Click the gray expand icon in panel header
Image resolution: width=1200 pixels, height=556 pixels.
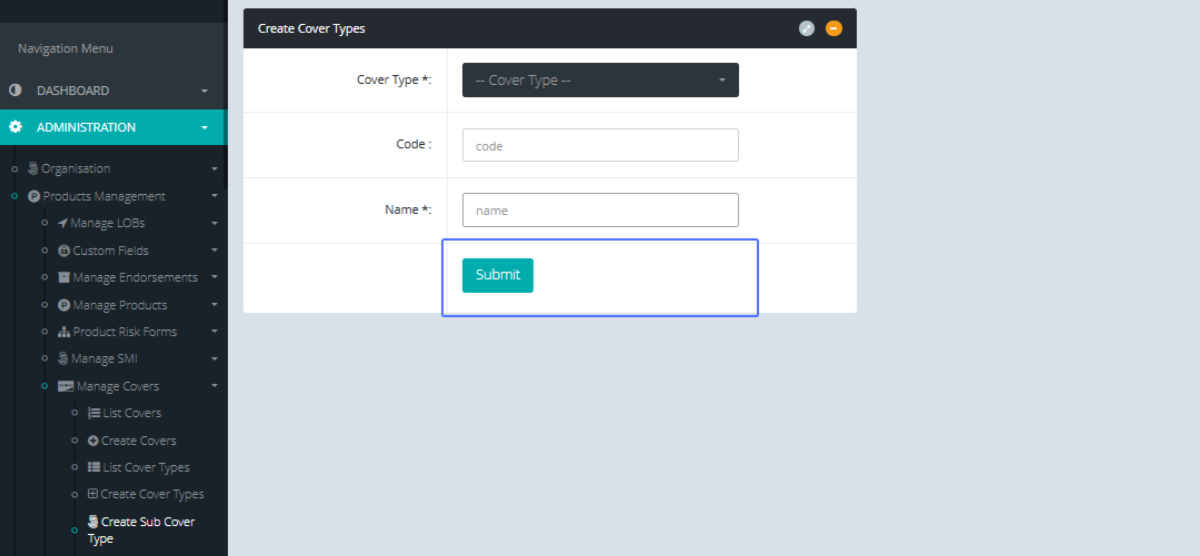tap(807, 28)
